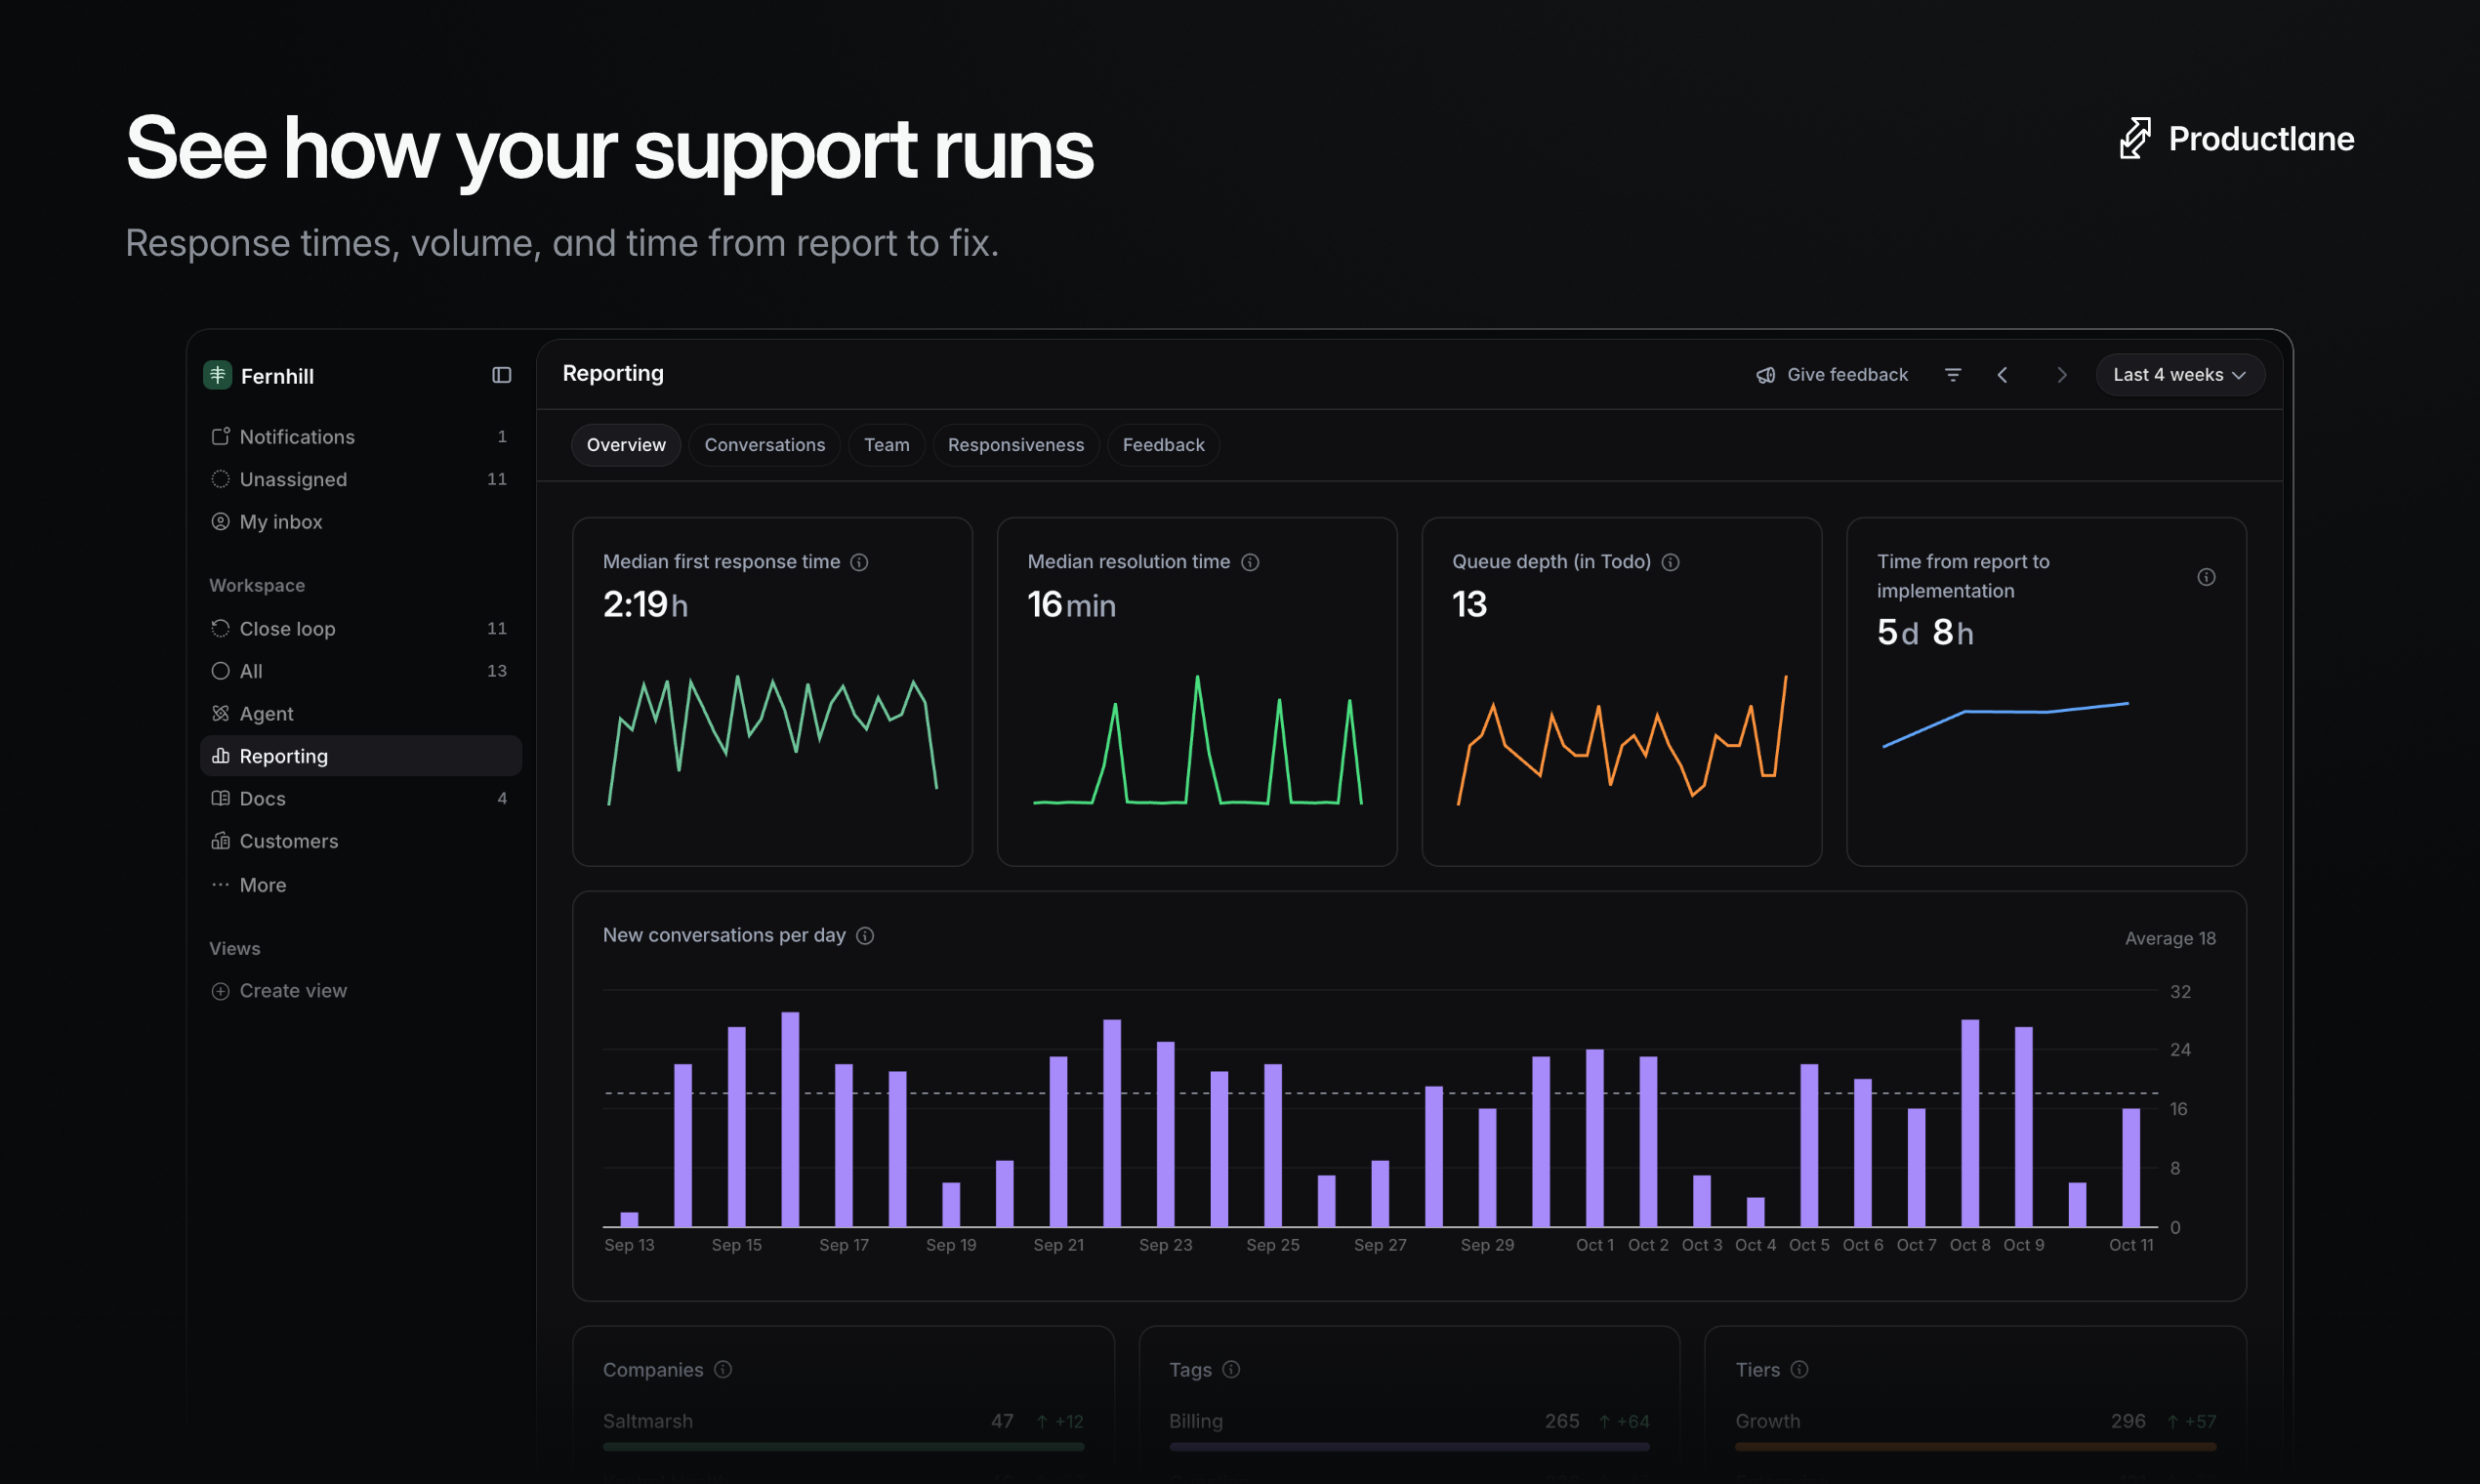The width and height of the screenshot is (2480, 1484).
Task: Collapse the sidebar with the panel icon
Action: click(502, 375)
